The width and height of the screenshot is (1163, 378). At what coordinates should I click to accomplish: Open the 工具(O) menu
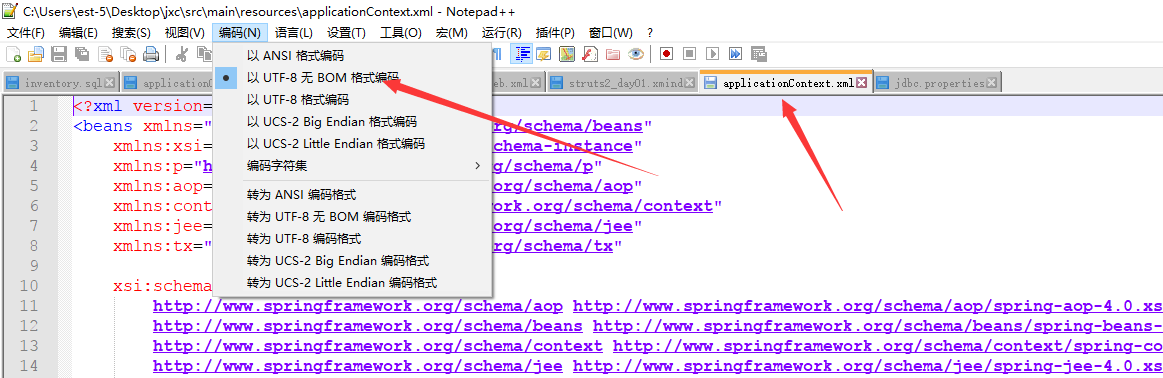pos(401,33)
